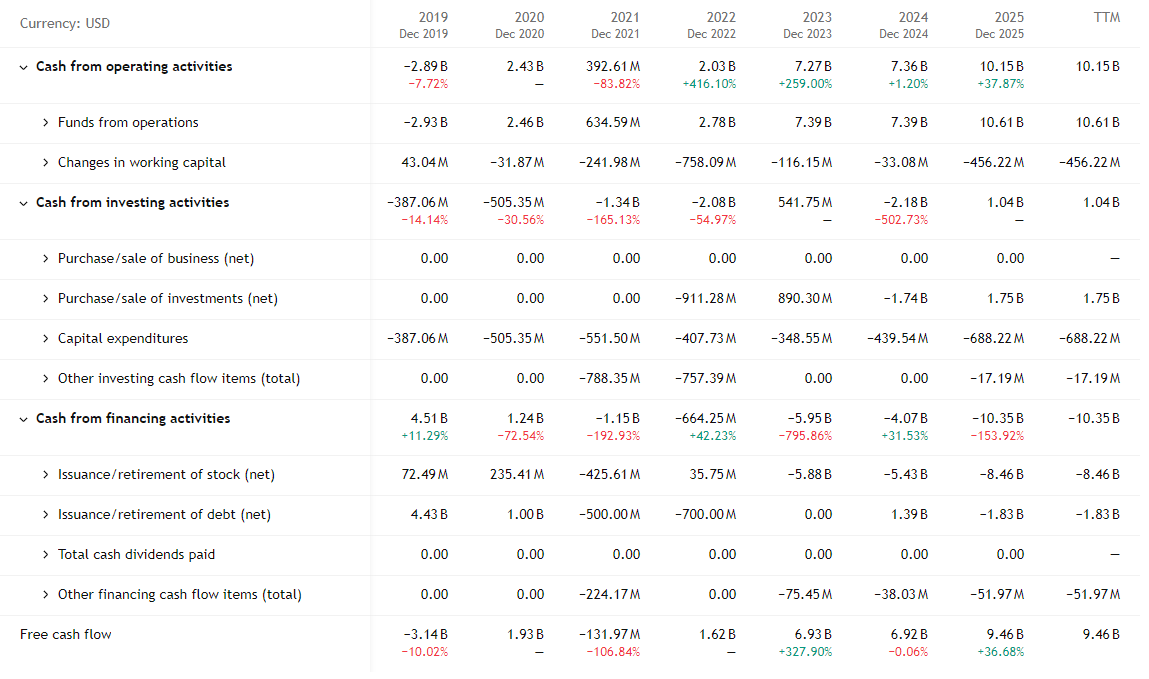Expand Total cash dividends paid row
Image resolution: width=1149 pixels, height=679 pixels.
[46, 555]
